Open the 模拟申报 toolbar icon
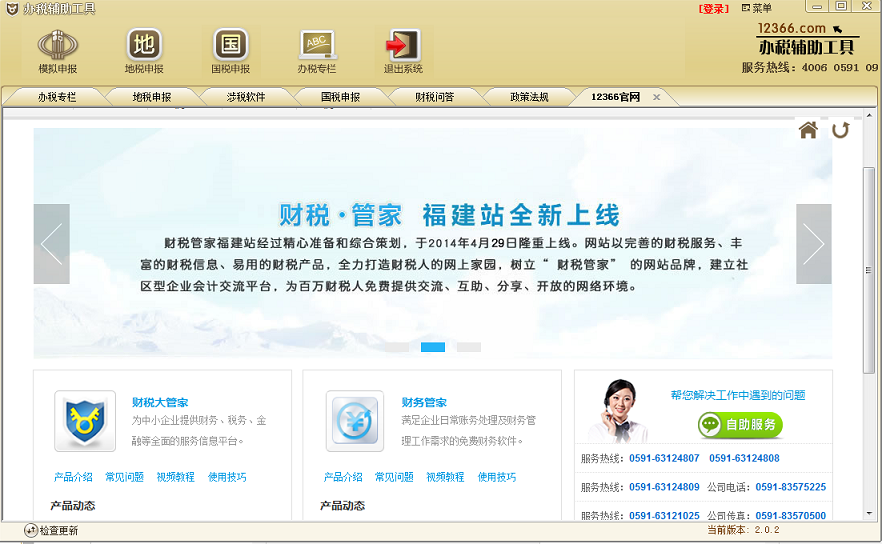882x544 pixels. tap(57, 46)
